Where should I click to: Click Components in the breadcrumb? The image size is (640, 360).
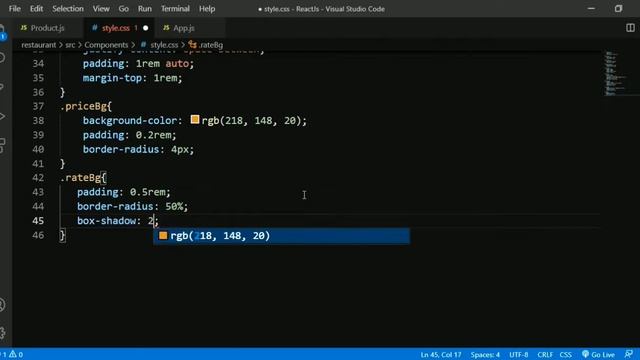[x=106, y=45]
